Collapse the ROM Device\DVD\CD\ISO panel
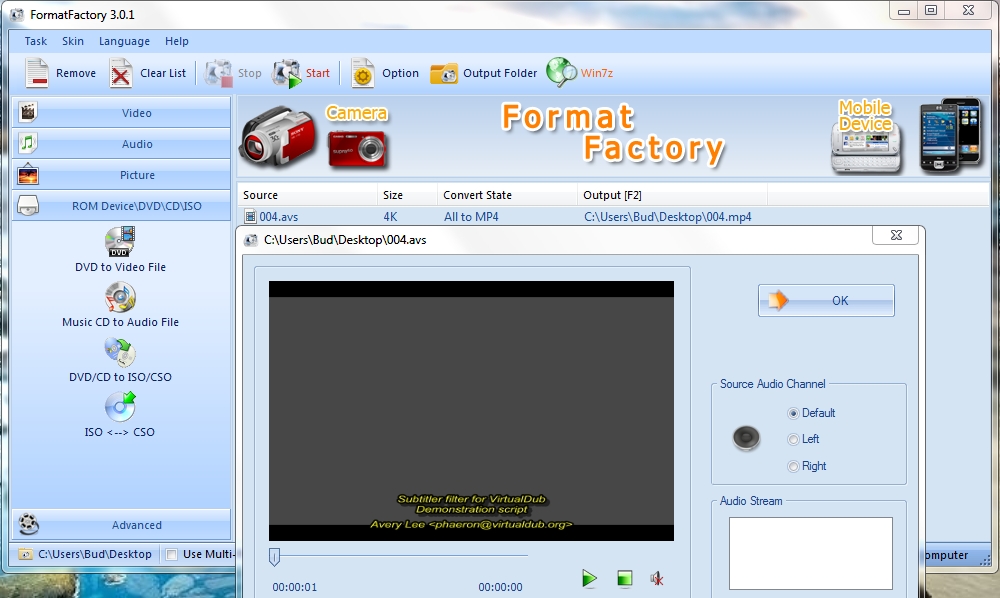The width and height of the screenshot is (1000, 598). click(121, 205)
